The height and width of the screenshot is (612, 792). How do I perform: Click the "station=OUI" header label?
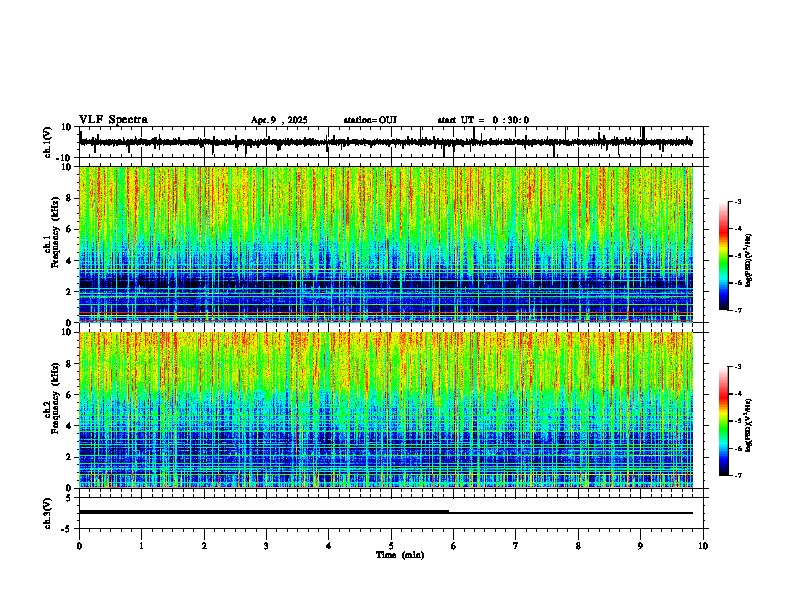[370, 120]
